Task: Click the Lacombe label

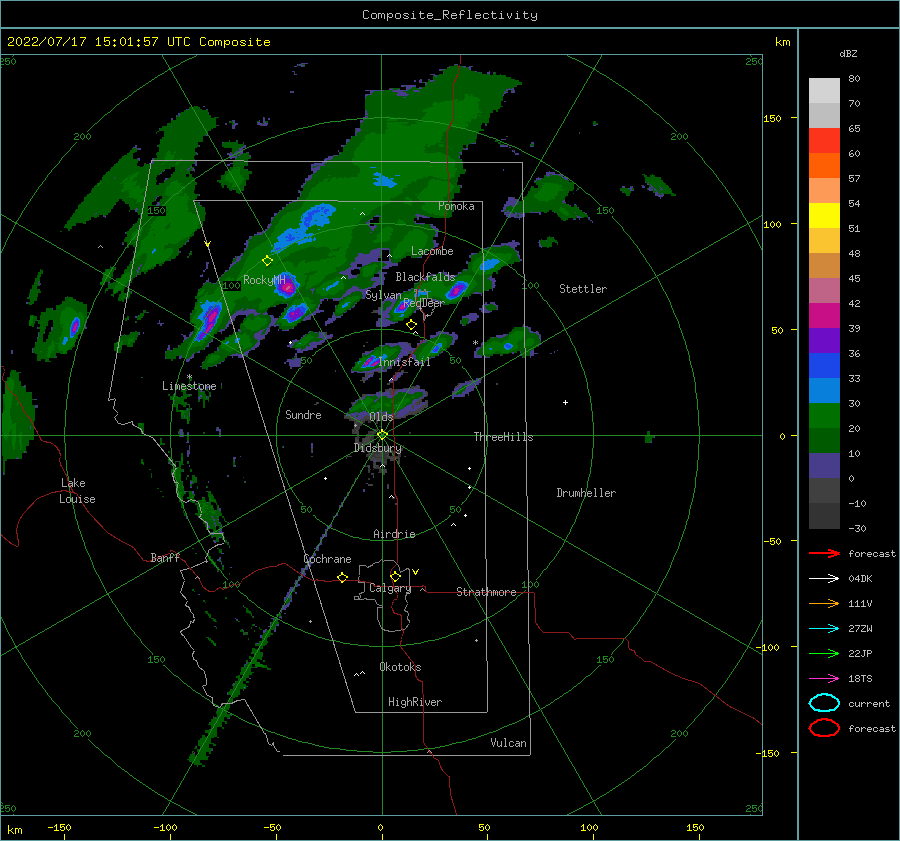Action: coord(432,251)
